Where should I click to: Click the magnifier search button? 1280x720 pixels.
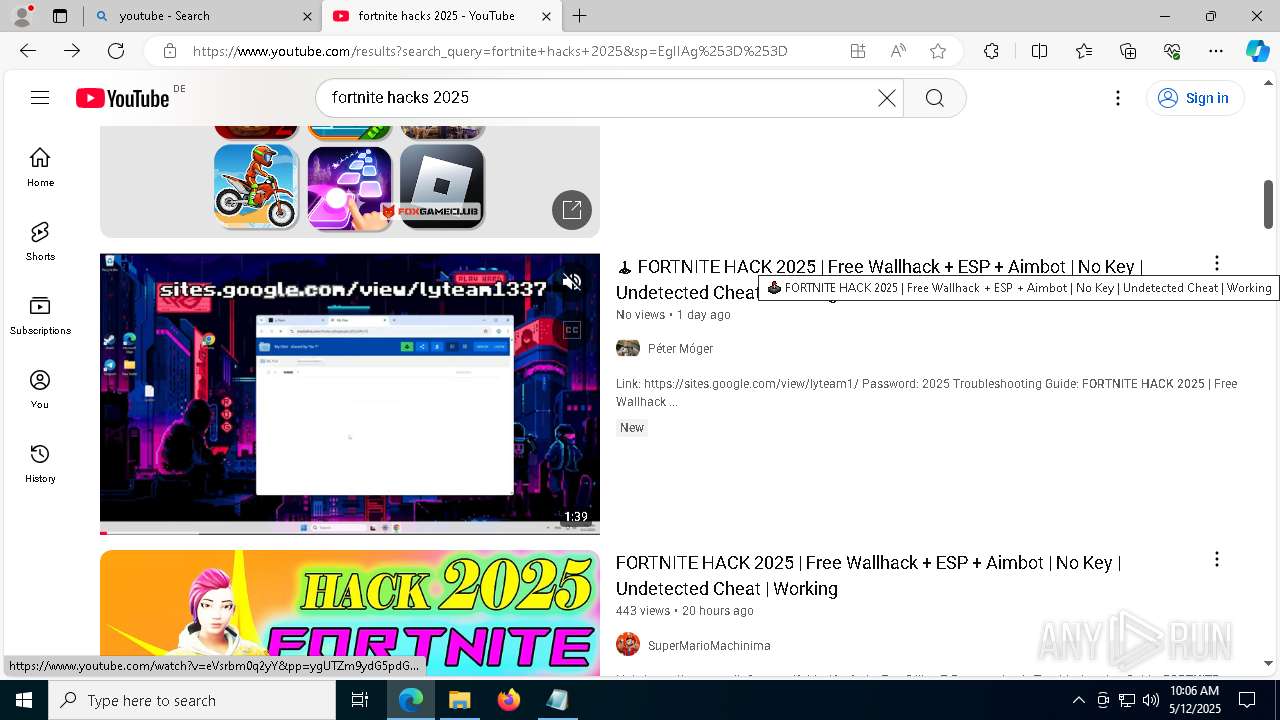coord(935,98)
